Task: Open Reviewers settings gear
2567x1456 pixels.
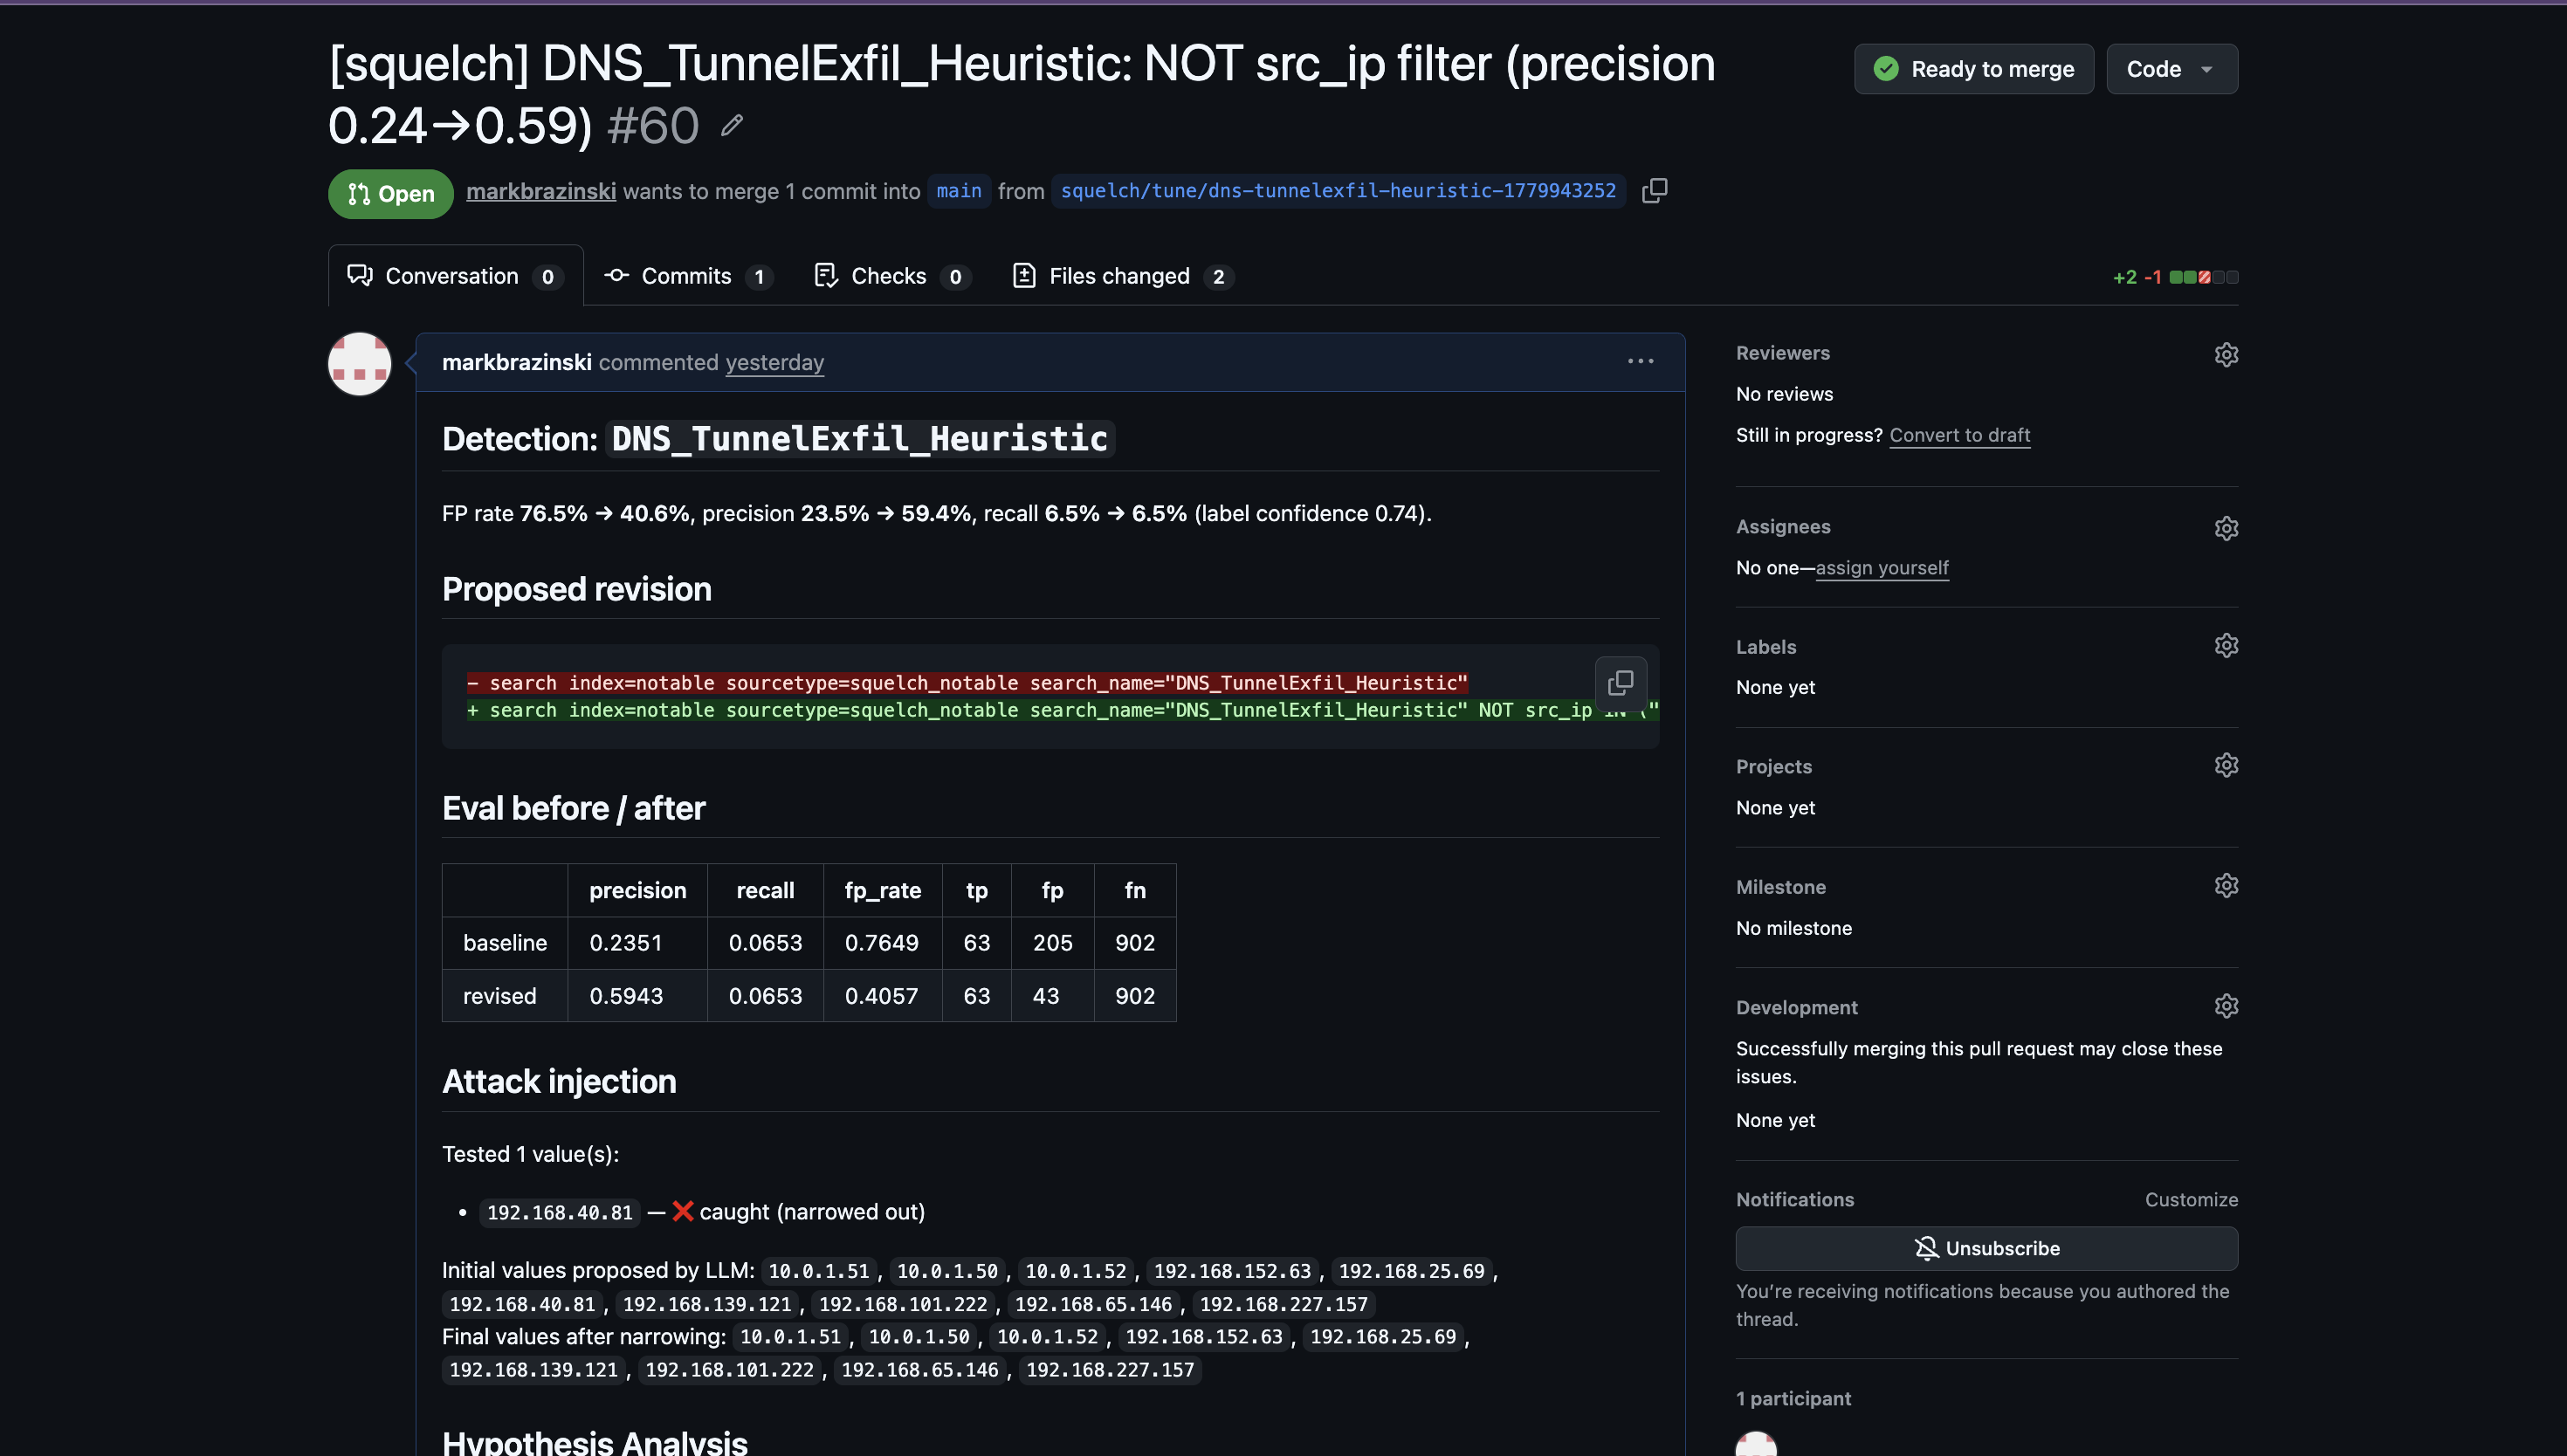Action: 2226,355
